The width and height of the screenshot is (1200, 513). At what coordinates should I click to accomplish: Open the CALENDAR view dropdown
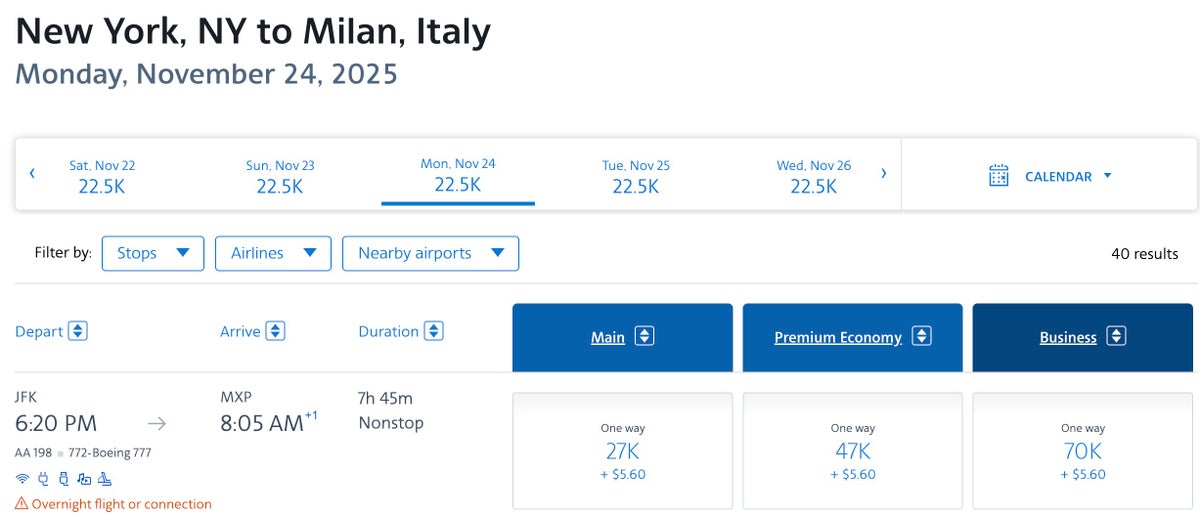click(x=1050, y=176)
